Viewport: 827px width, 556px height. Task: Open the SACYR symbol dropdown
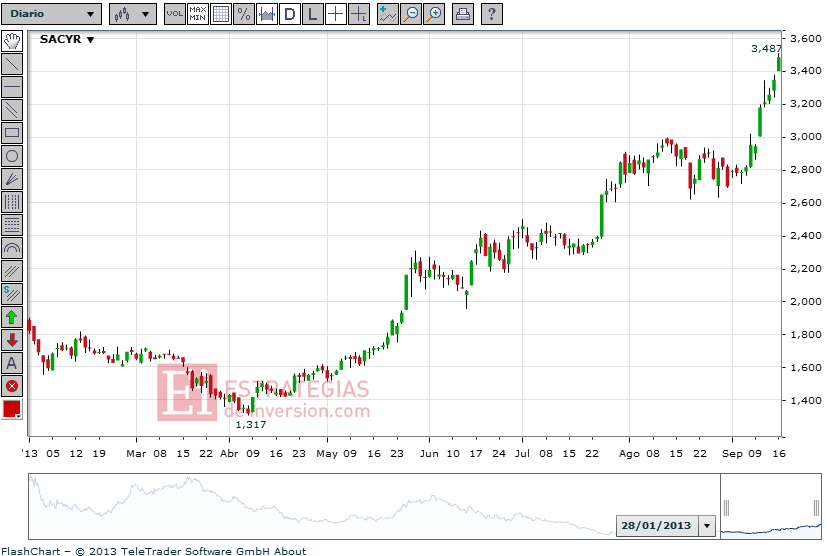point(67,40)
